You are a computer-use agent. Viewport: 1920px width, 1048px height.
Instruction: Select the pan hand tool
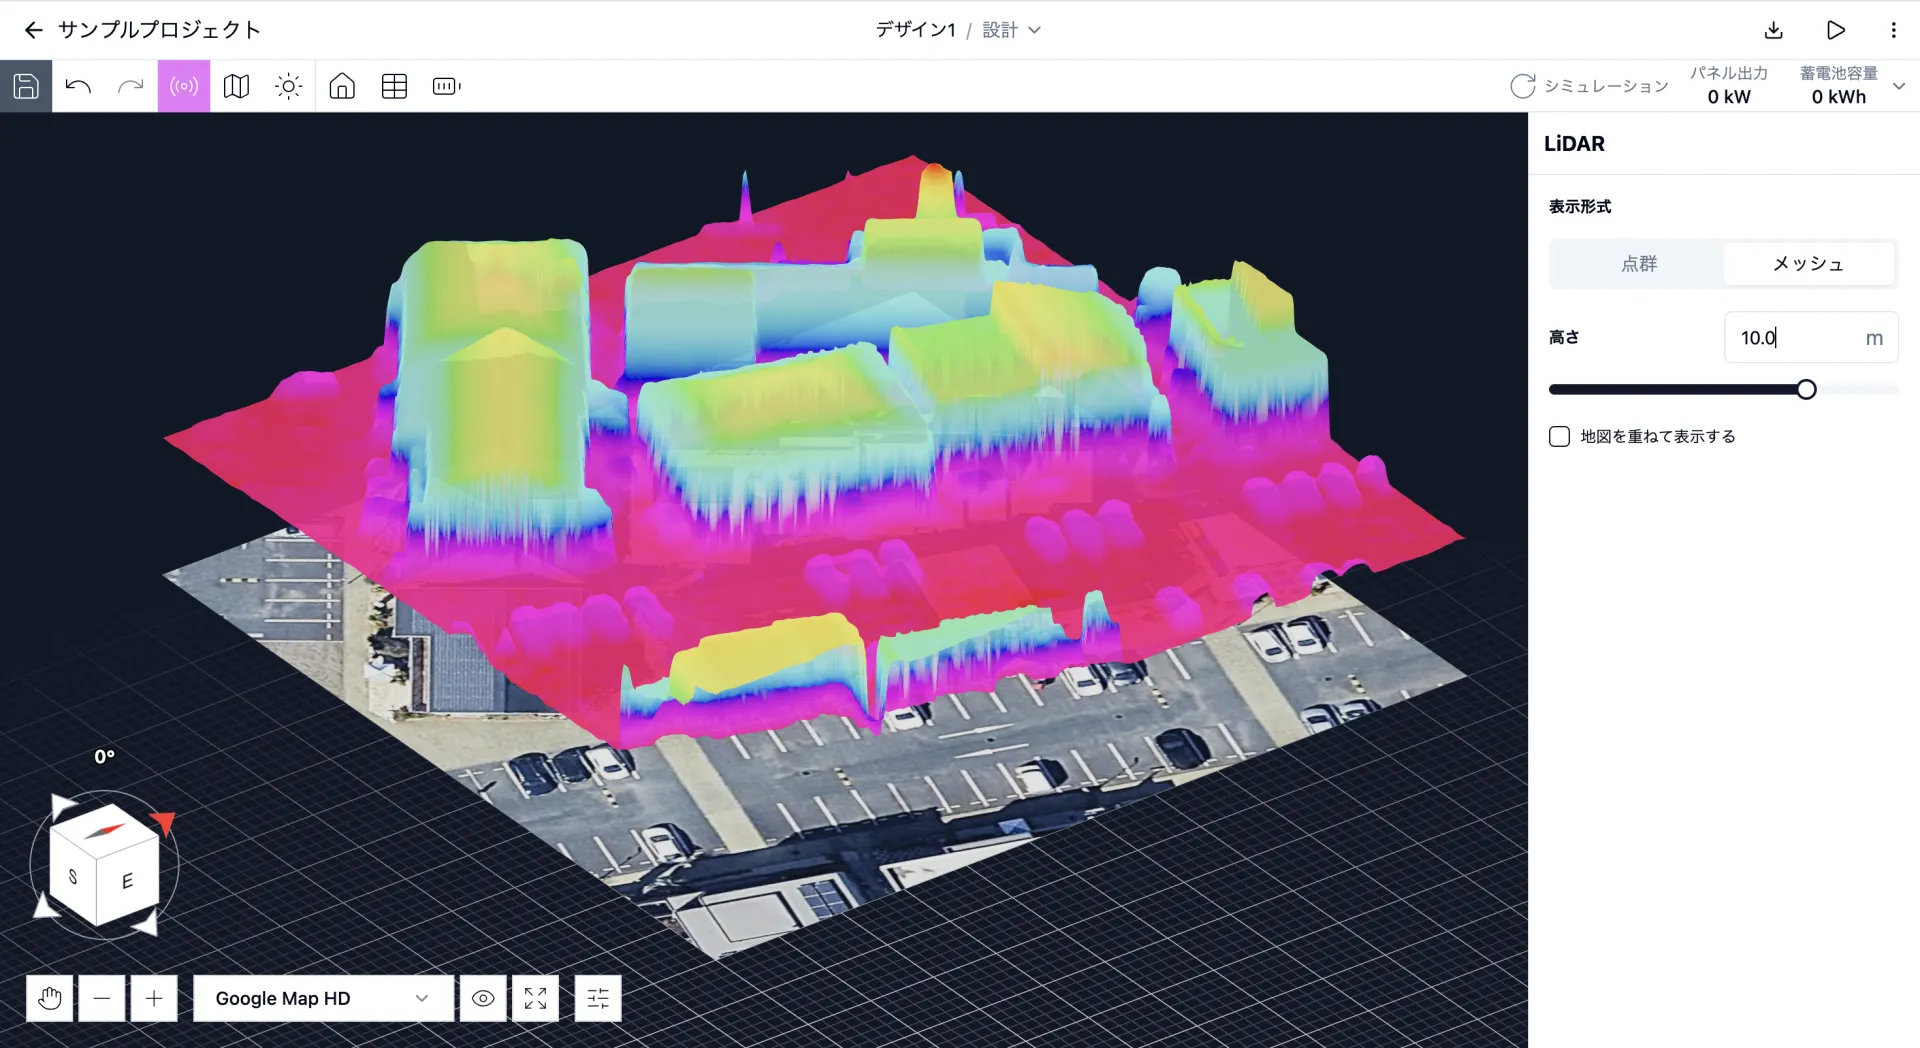tap(50, 998)
